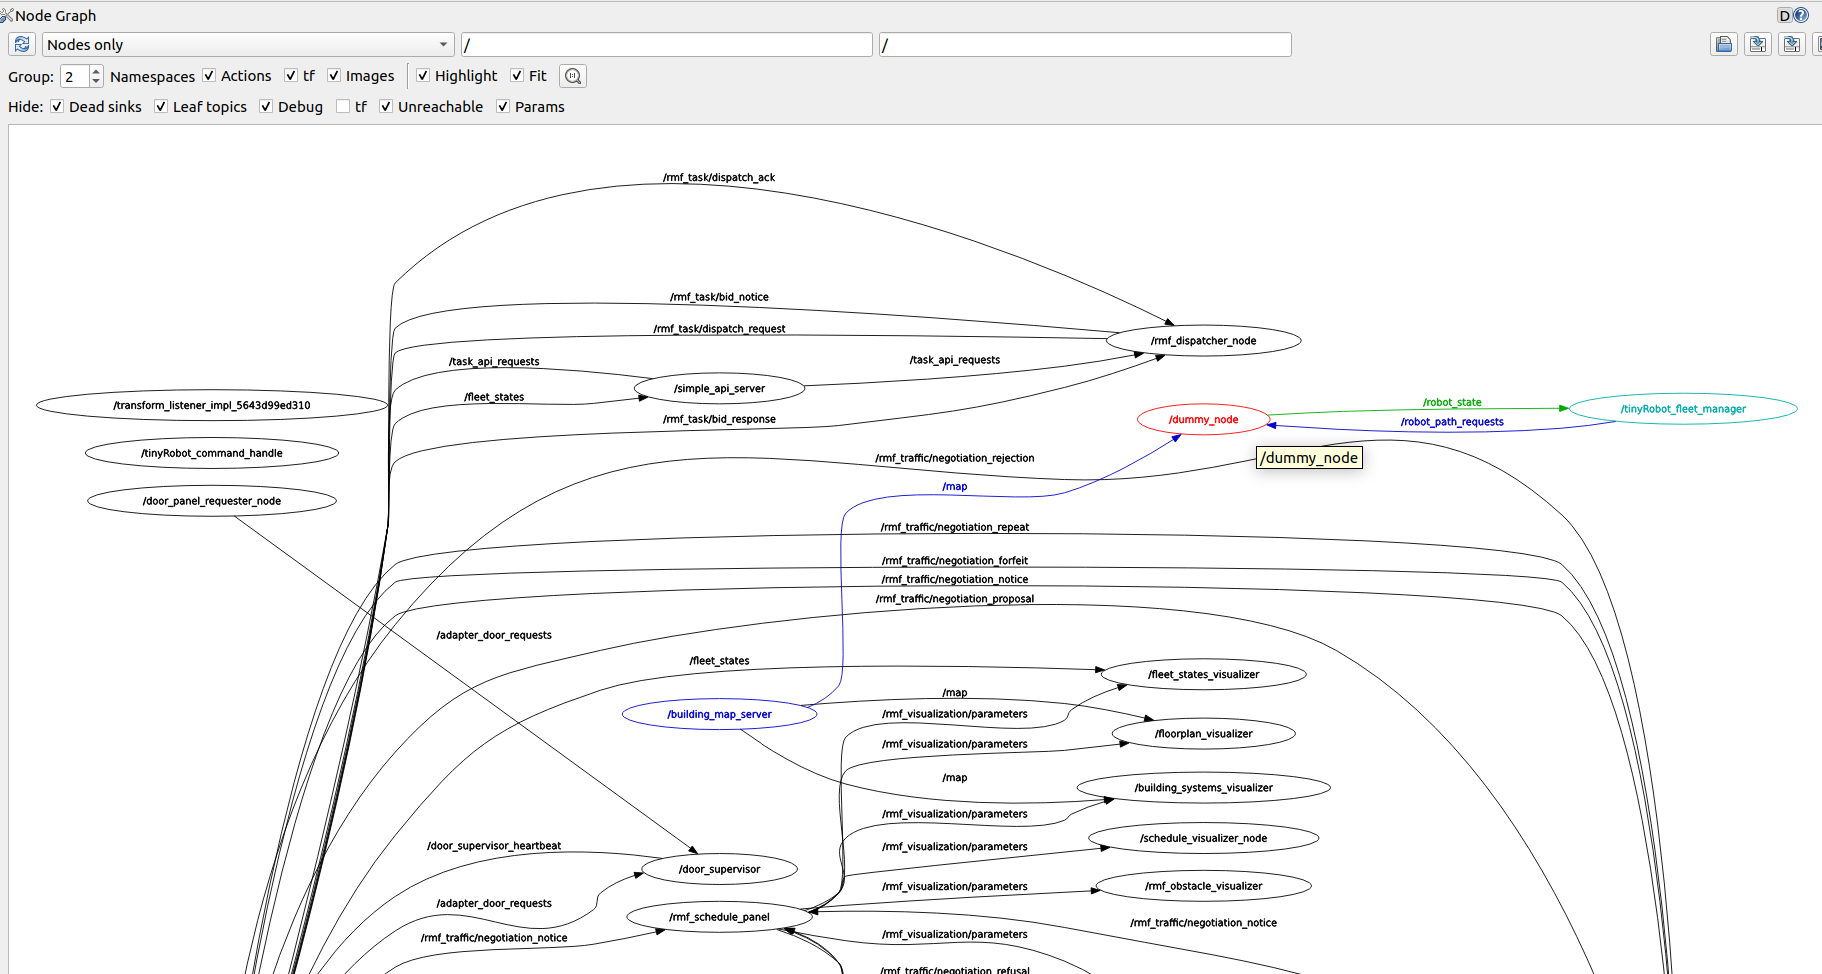
Task: Toggle the Hide Debug checkbox
Action: coord(266,107)
